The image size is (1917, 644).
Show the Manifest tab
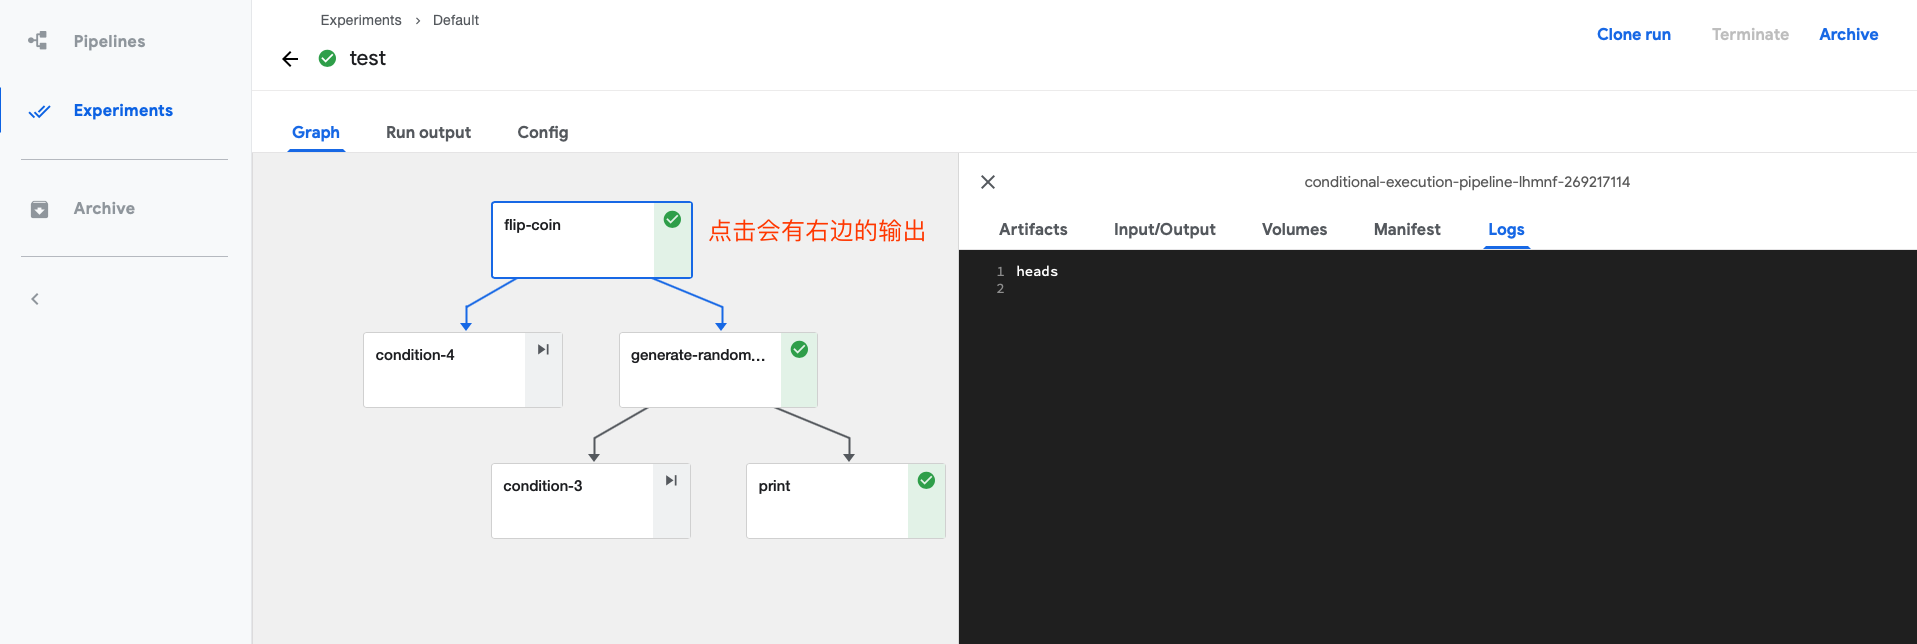pos(1406,230)
